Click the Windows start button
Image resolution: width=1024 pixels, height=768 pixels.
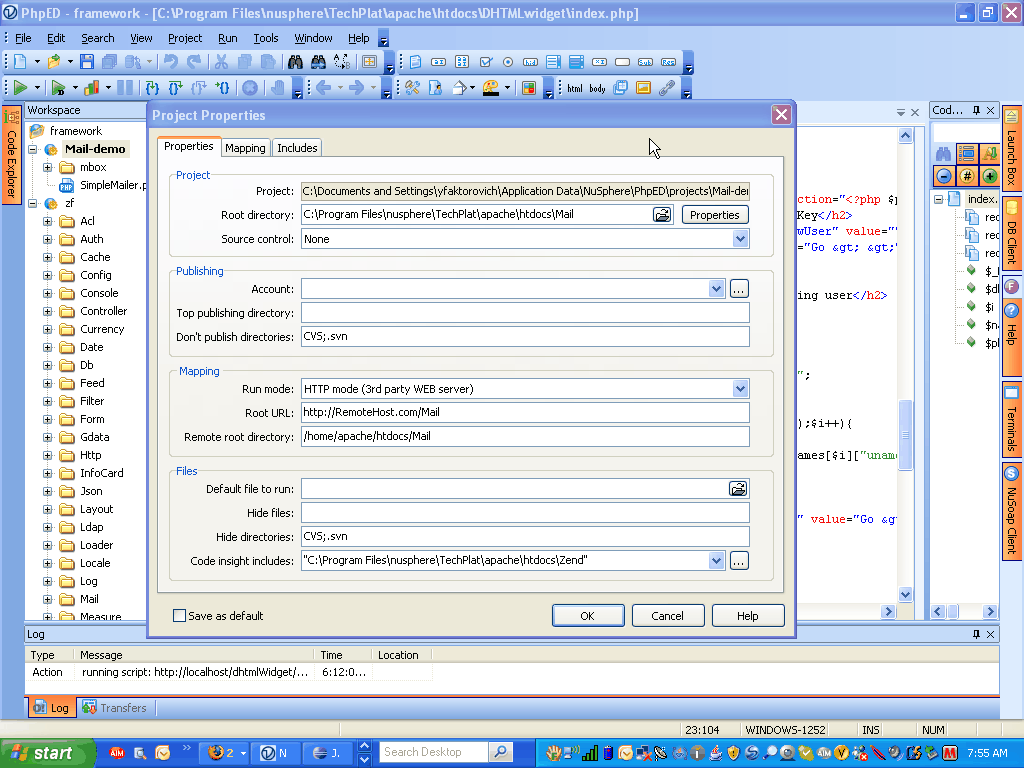(47, 753)
